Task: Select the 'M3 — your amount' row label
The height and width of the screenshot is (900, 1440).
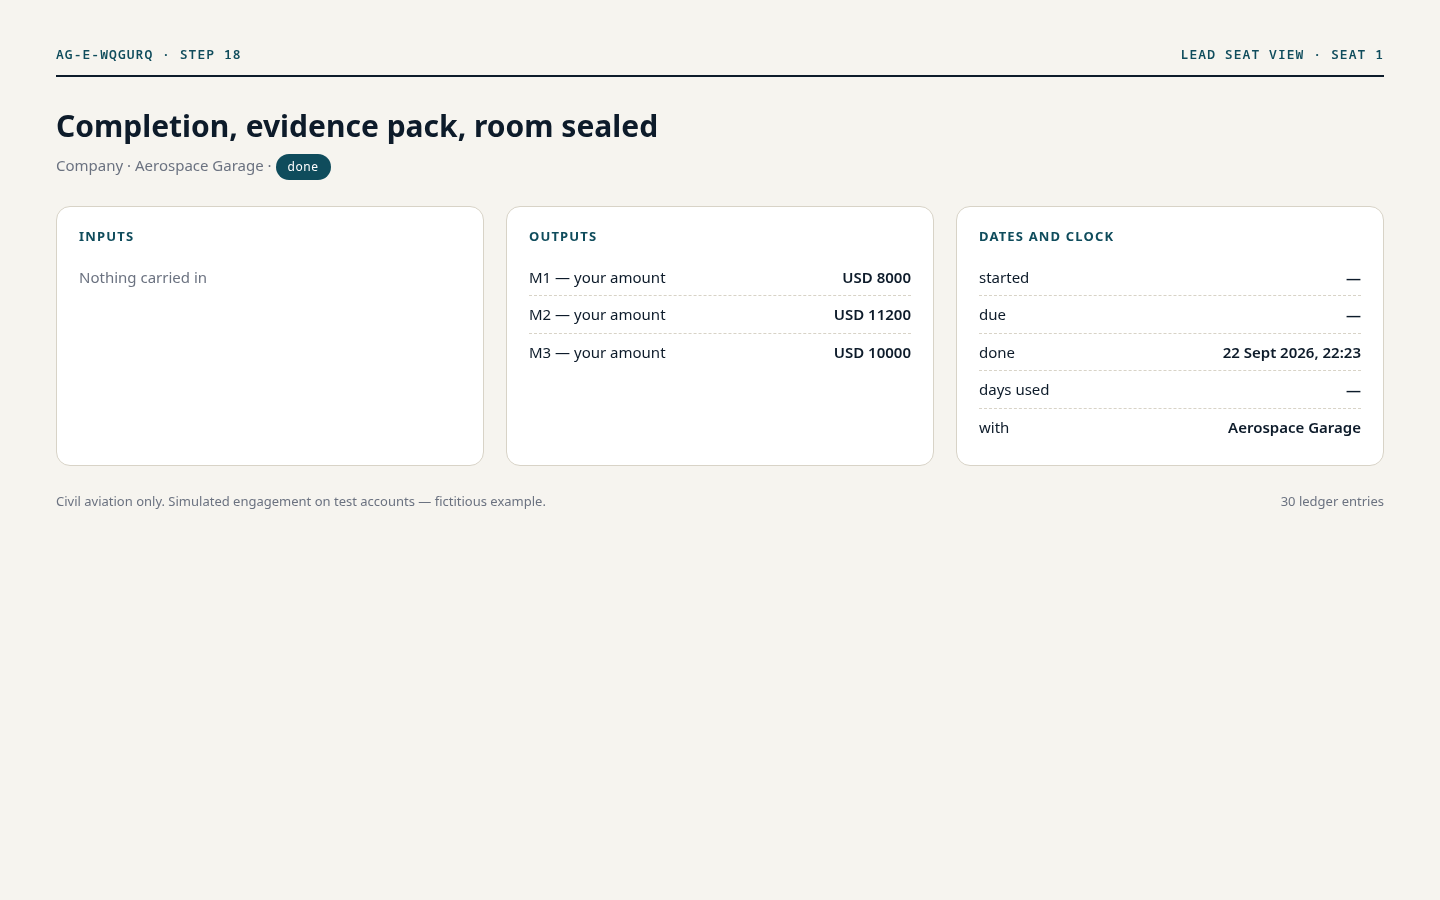Action: [x=597, y=353]
